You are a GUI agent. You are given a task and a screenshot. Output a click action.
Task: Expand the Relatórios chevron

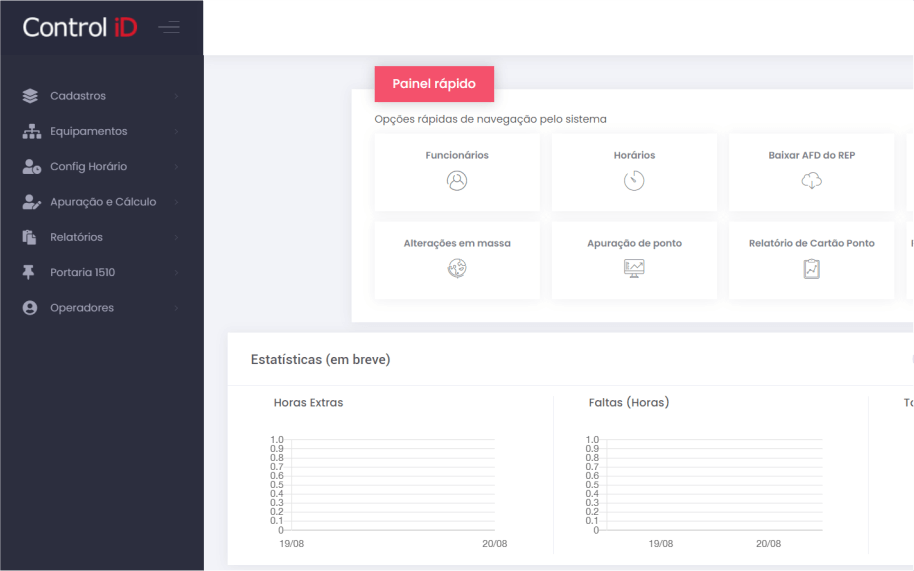point(176,238)
